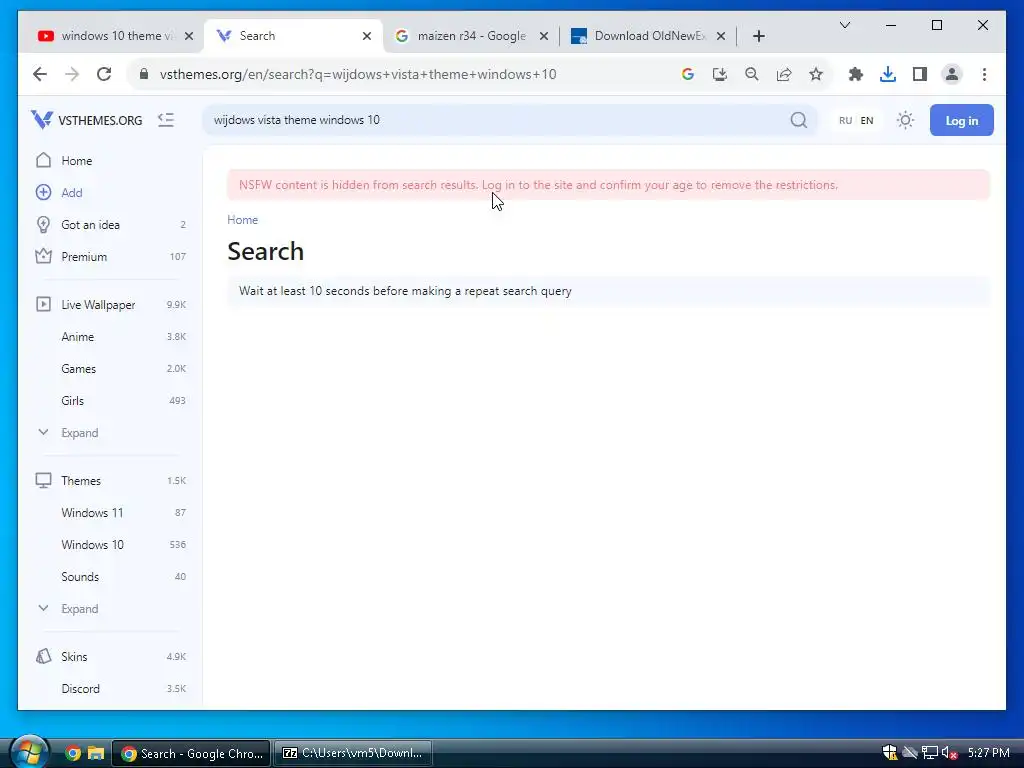Click the address bar URL

358,74
